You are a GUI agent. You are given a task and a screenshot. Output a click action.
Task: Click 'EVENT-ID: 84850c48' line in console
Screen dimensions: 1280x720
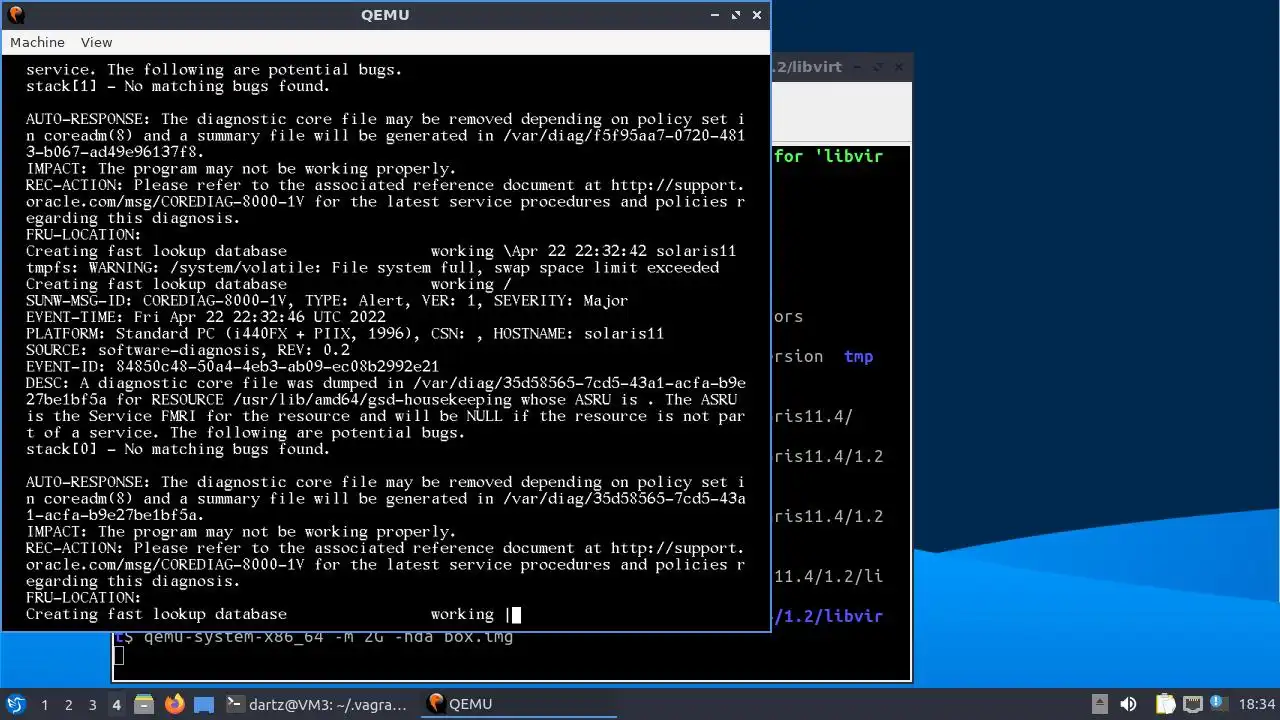pos(232,366)
